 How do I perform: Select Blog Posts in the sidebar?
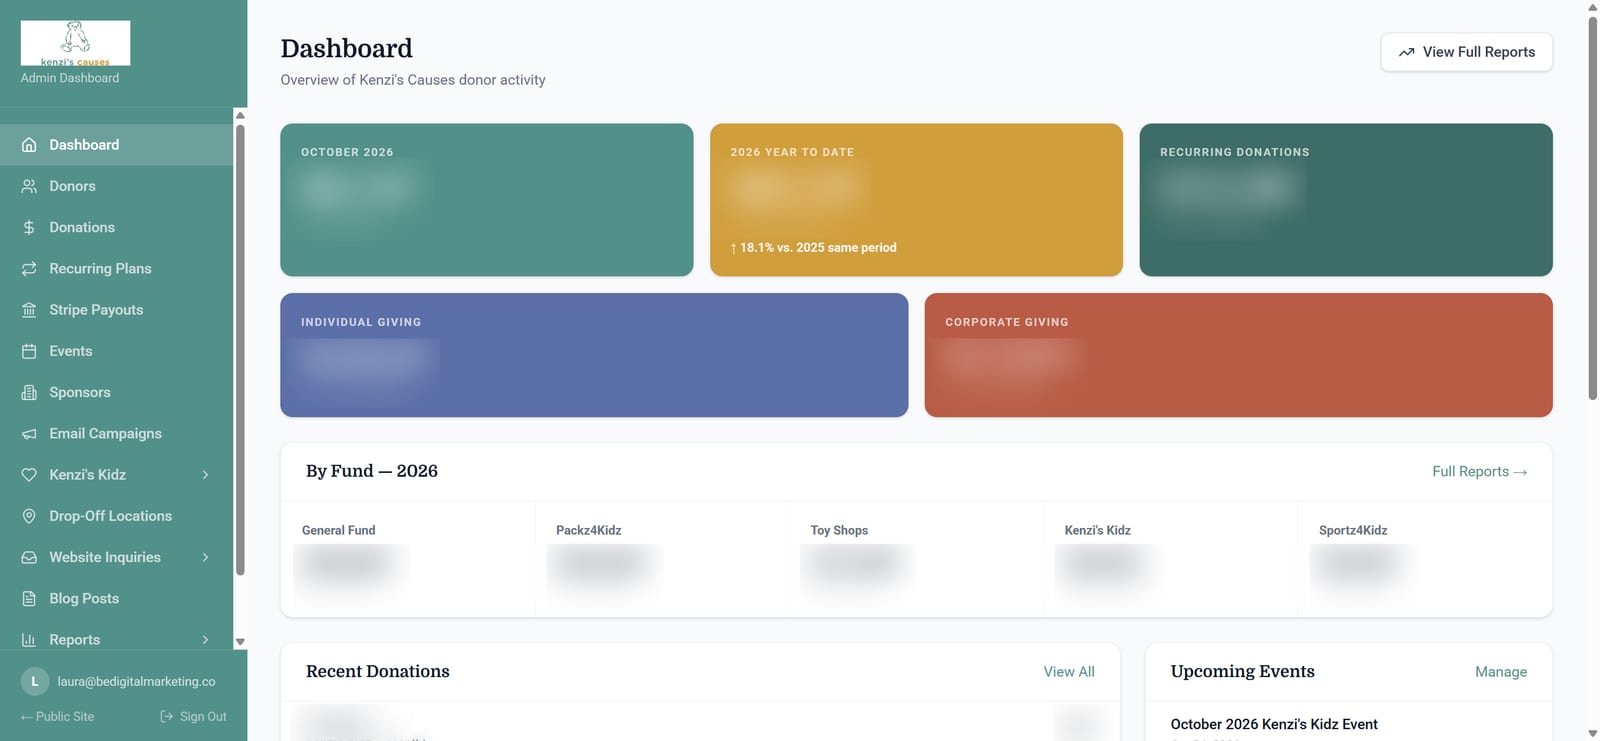click(x=116, y=599)
